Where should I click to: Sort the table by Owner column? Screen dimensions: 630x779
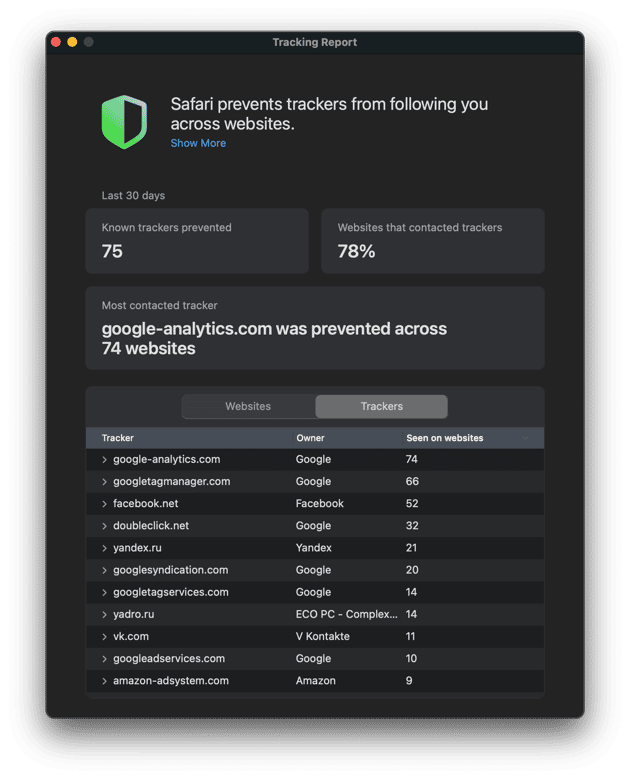pos(311,438)
